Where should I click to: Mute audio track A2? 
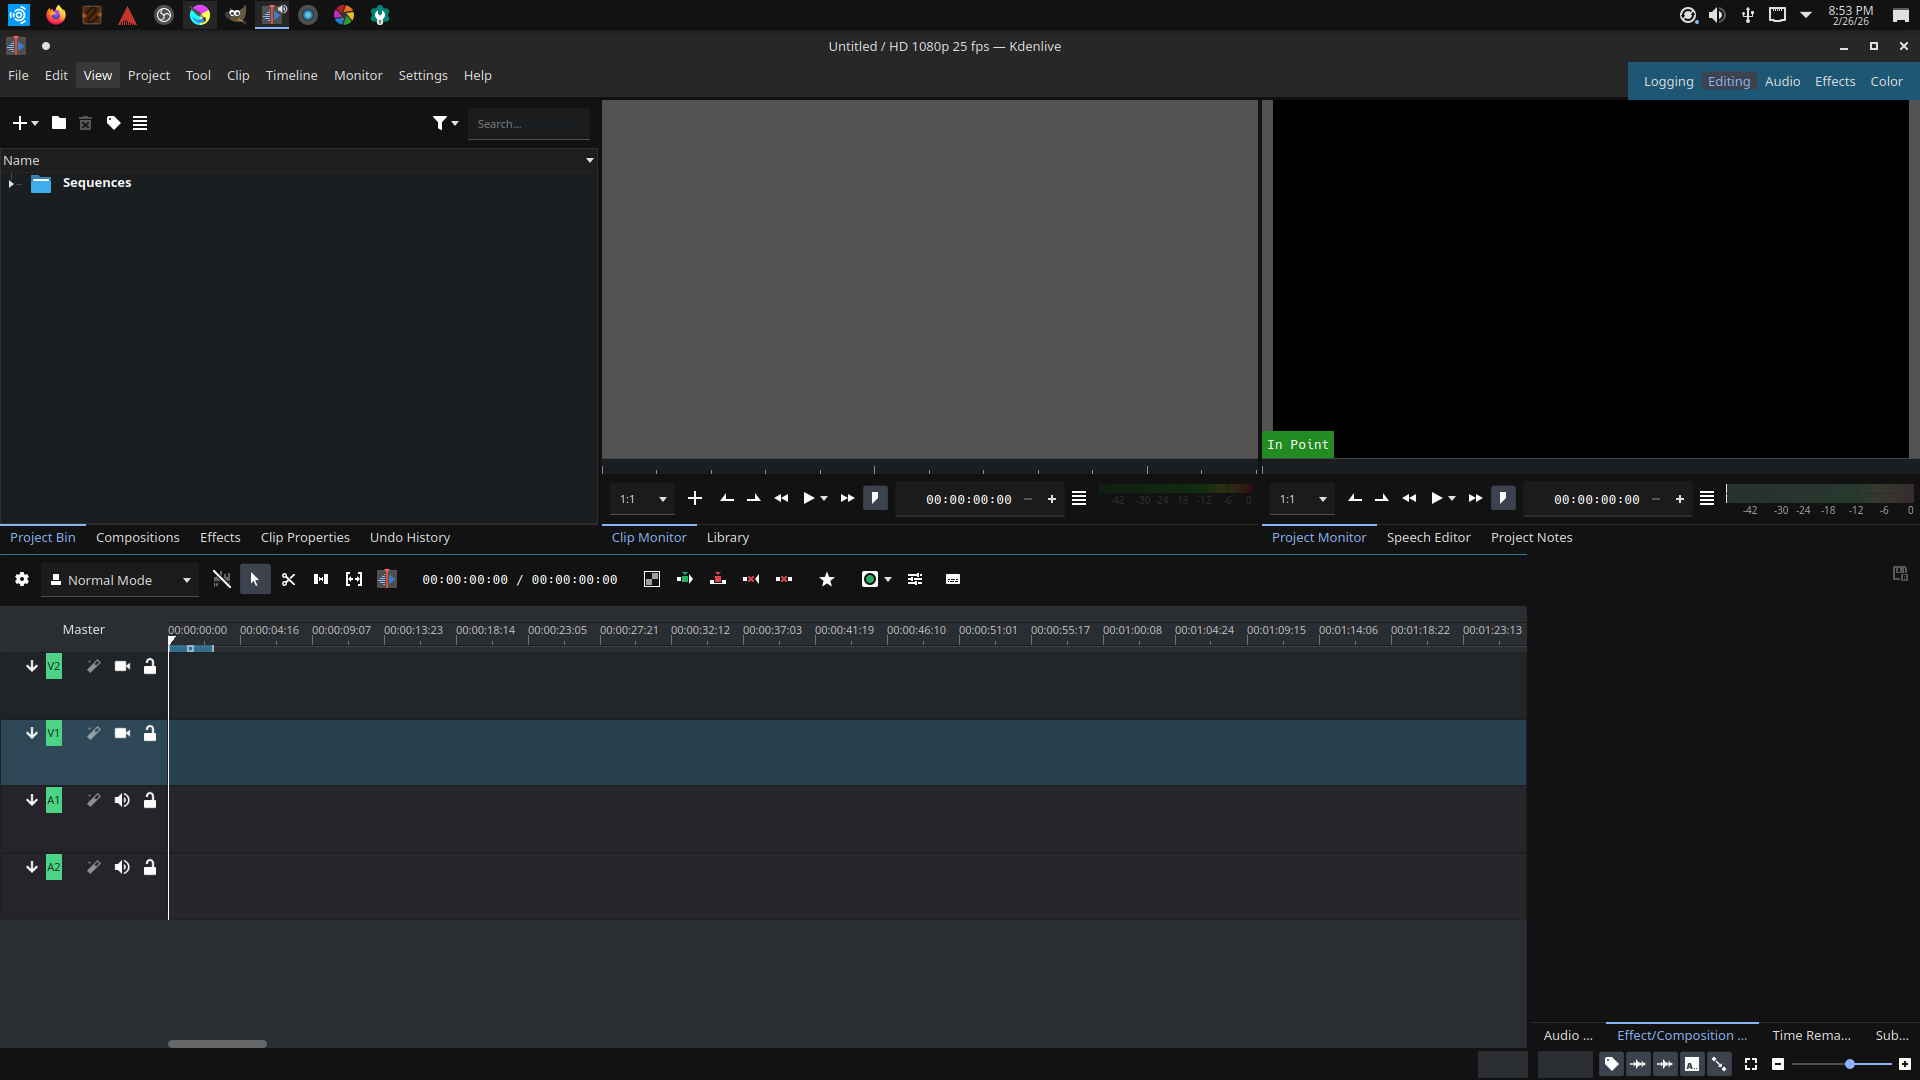point(122,868)
